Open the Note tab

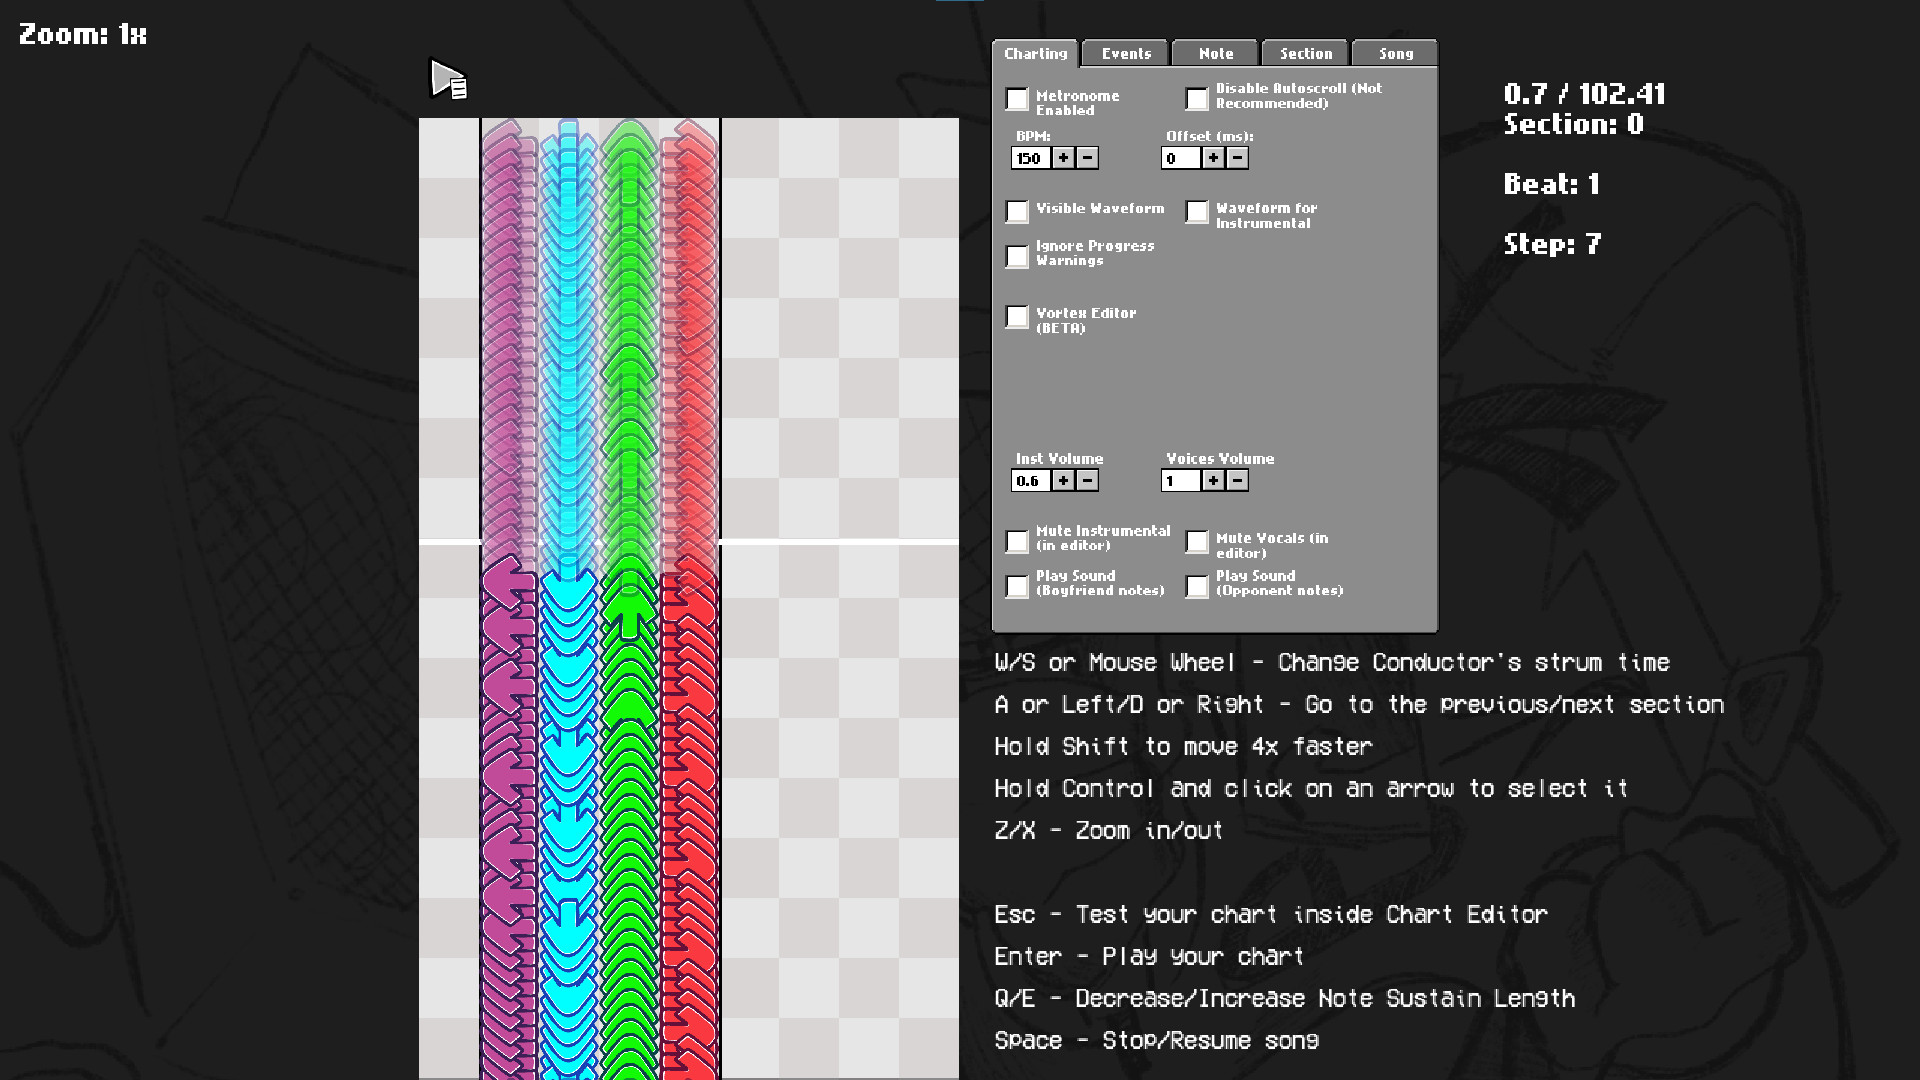(1216, 54)
